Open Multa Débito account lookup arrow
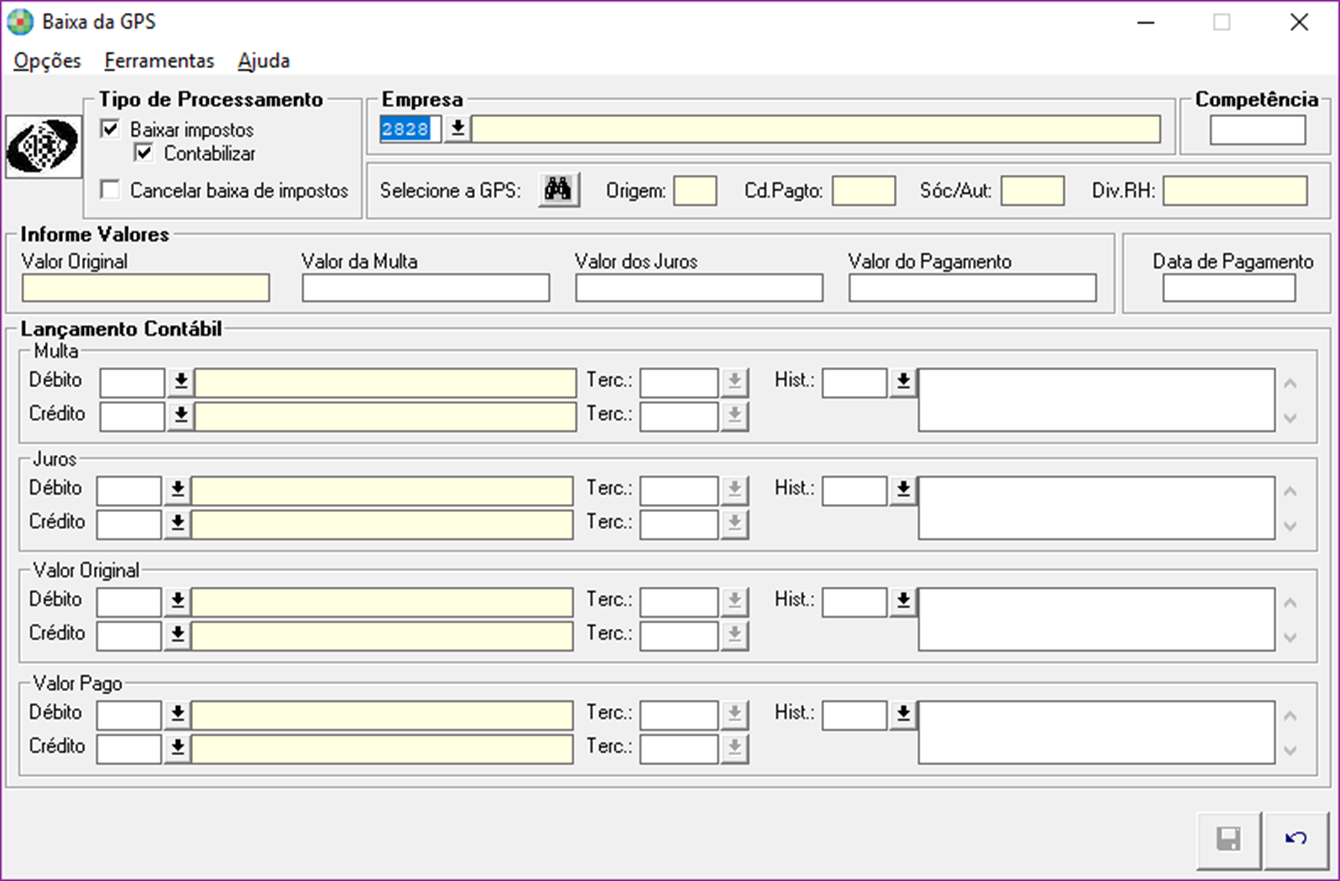The height and width of the screenshot is (881, 1340). 180,383
